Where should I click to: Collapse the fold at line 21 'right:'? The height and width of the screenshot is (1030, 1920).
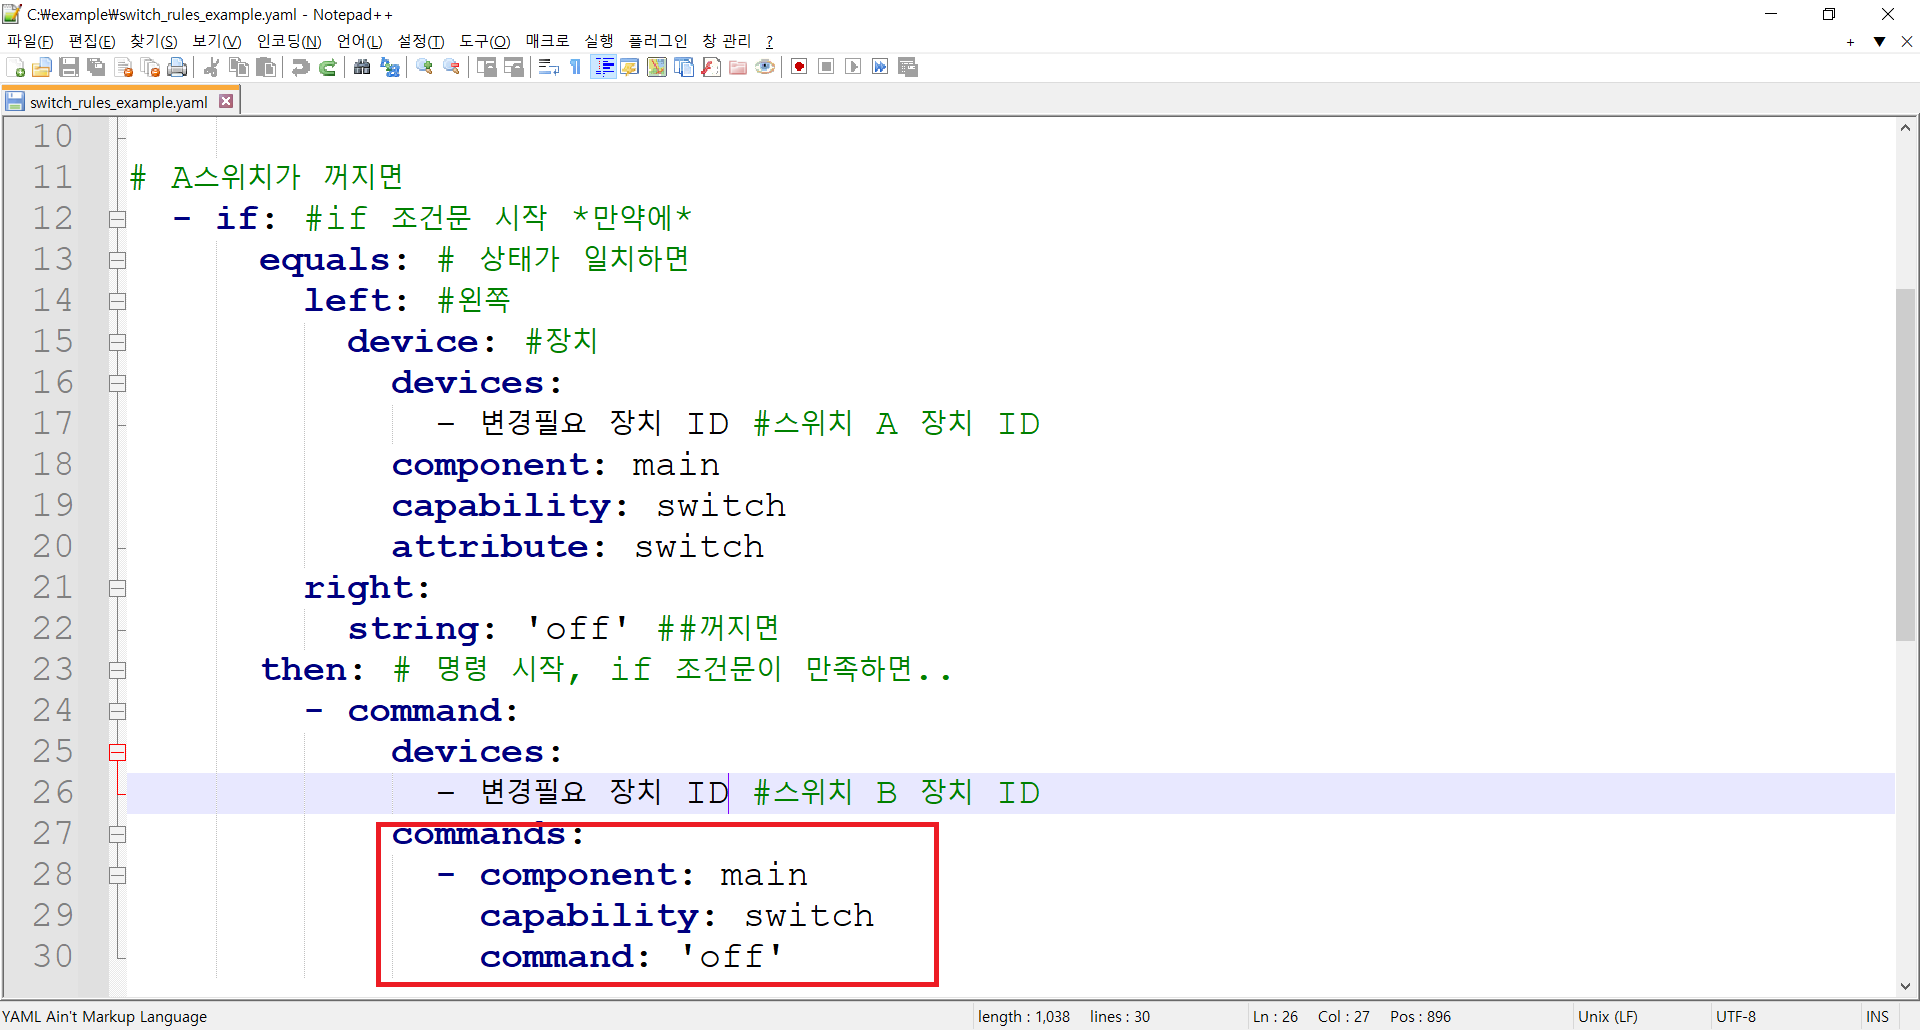[x=117, y=588]
